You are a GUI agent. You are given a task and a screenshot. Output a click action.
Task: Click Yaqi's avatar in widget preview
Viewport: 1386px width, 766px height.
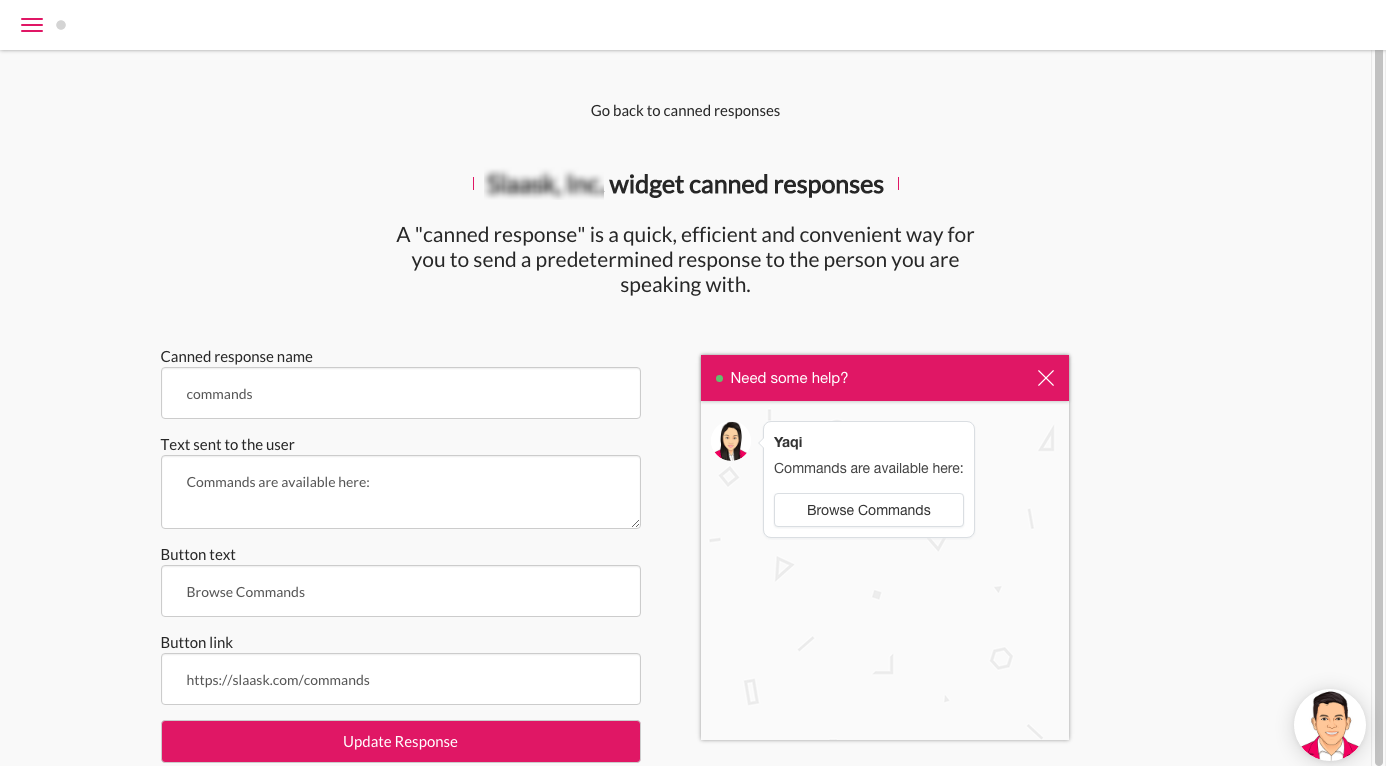point(731,441)
